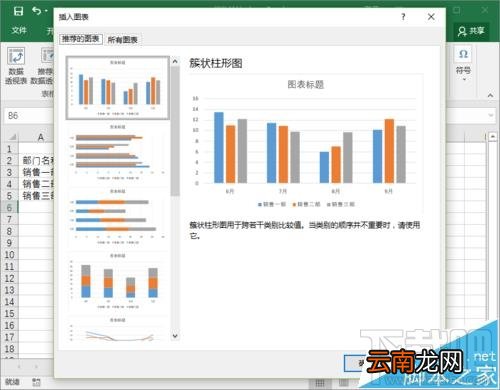Click the help question mark in dialog
Image resolution: width=500 pixels, height=390 pixels.
(403, 17)
